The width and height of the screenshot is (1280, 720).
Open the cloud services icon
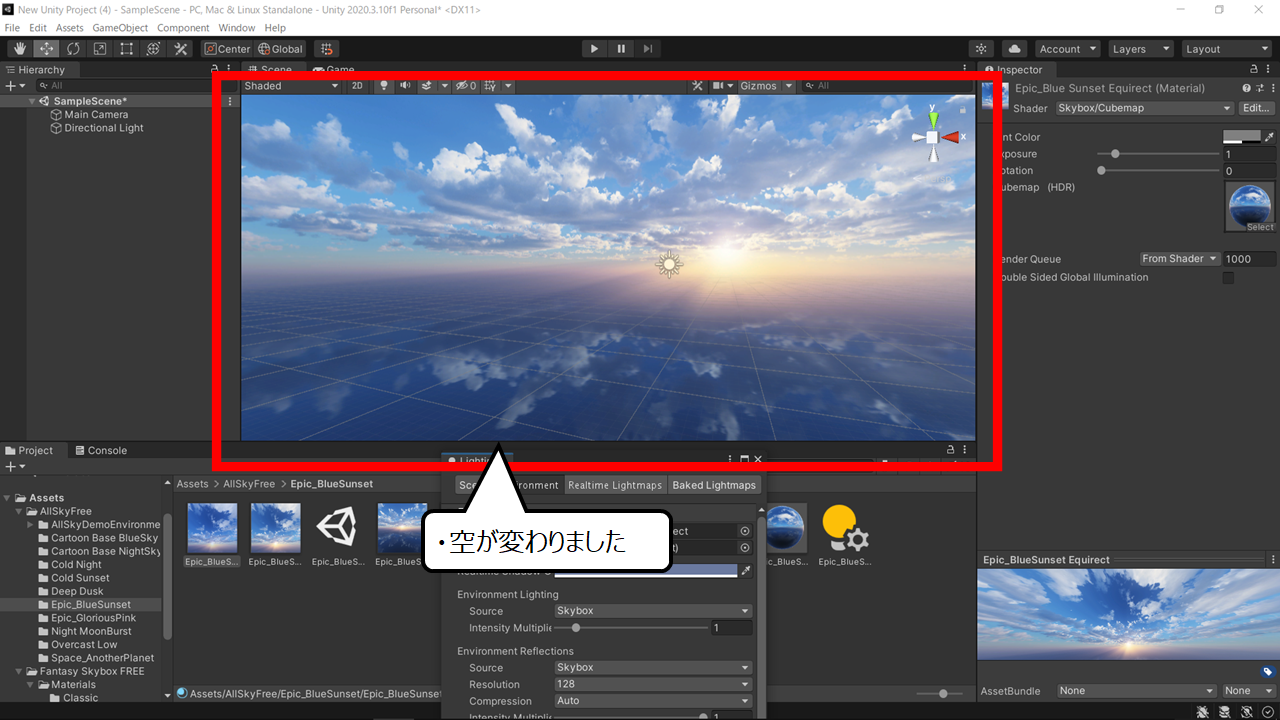[x=1014, y=48]
